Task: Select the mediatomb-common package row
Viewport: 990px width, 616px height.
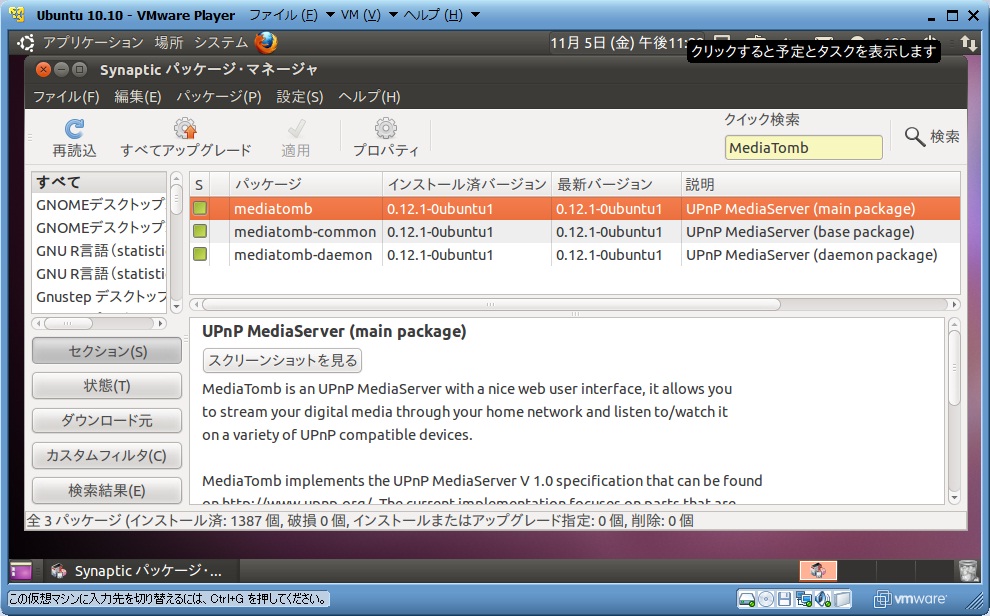Action: (x=575, y=232)
